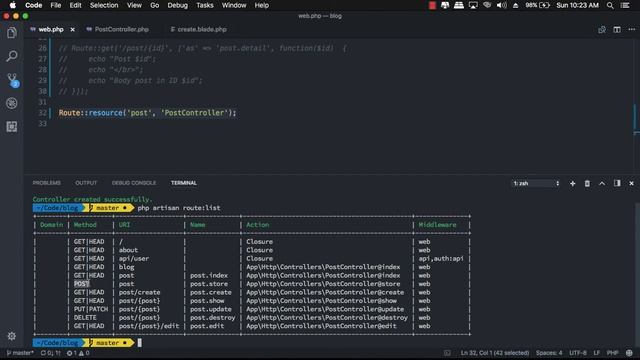Open the Debug view in activity bar
Viewport: 640px width, 360px height.
tap(11, 103)
